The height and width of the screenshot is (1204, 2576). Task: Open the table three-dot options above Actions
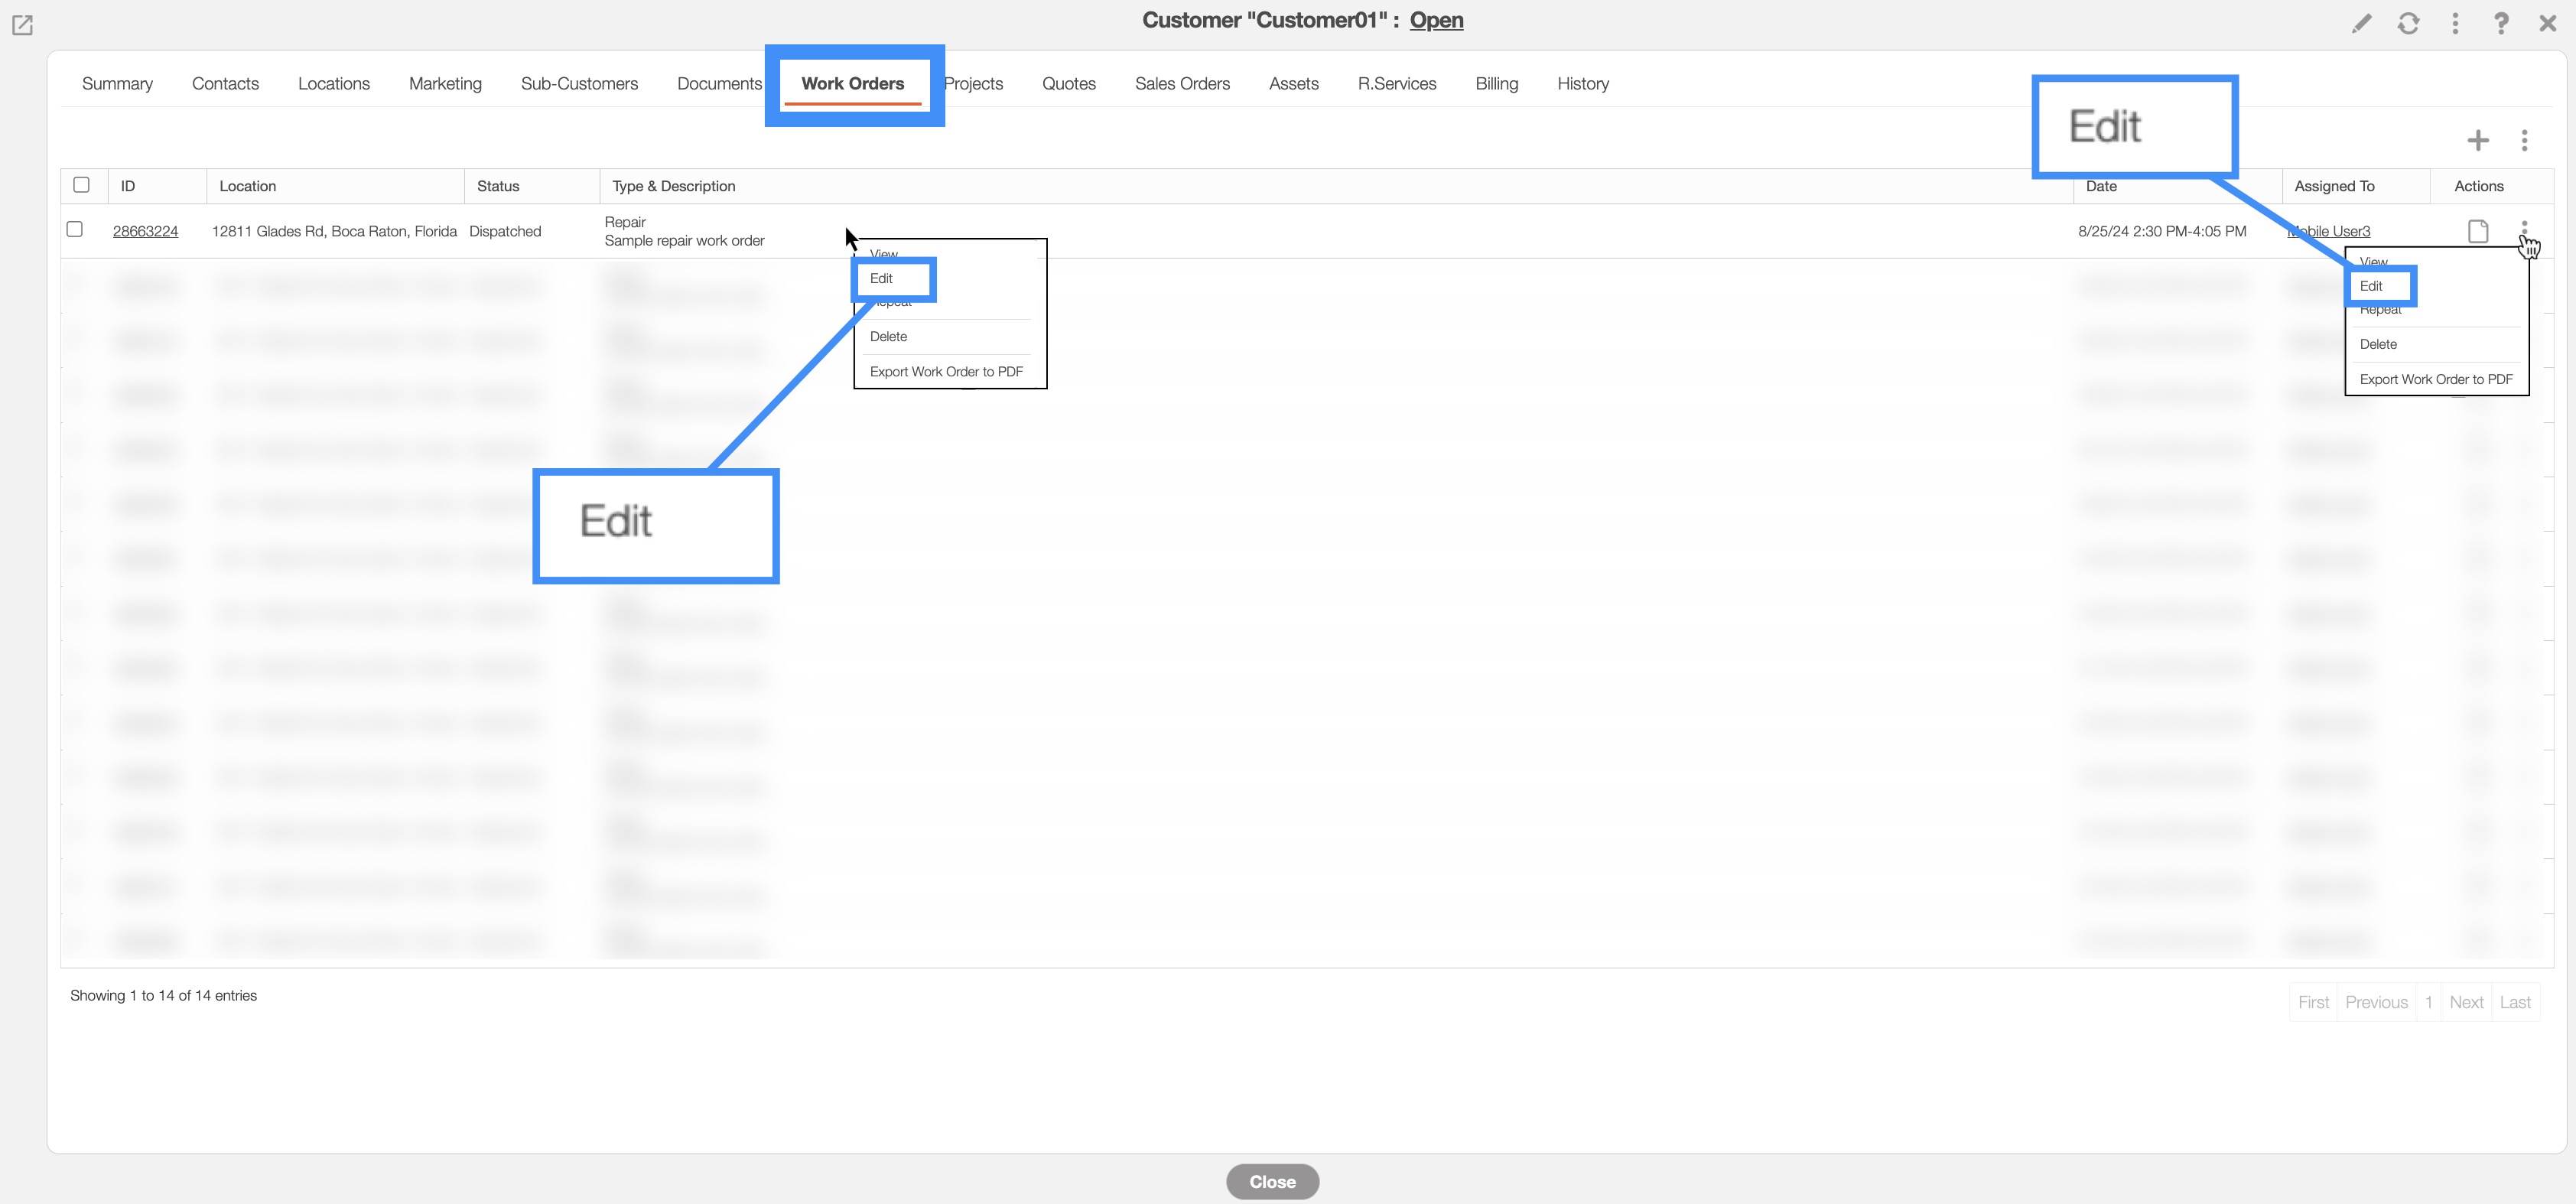click(2524, 140)
